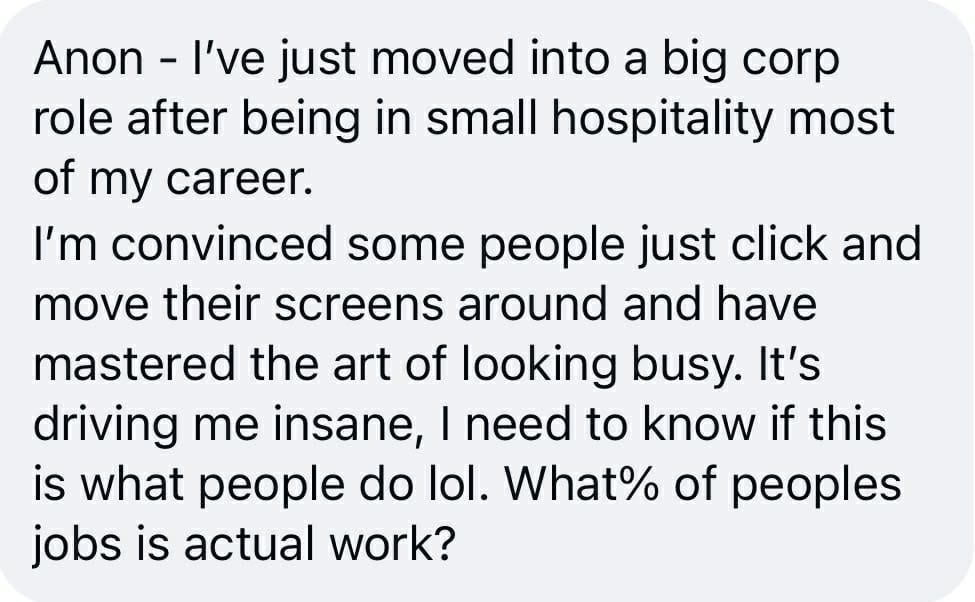Click the word "lol." in the message
Viewport: 975px width, 602px height.
(456, 486)
